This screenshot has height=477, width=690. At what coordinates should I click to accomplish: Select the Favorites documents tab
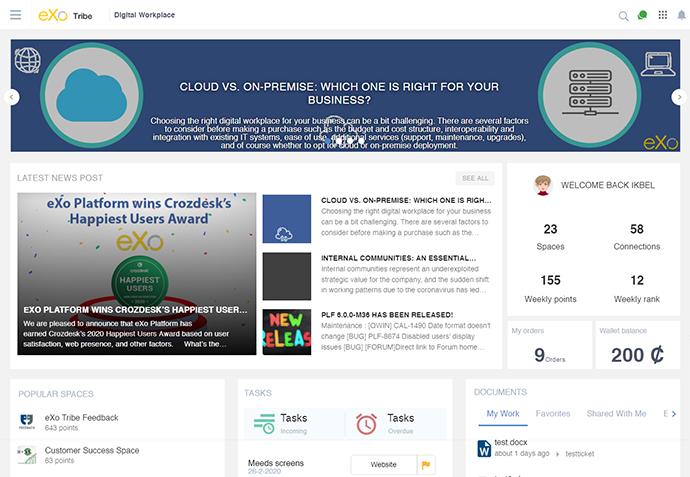[x=553, y=414]
